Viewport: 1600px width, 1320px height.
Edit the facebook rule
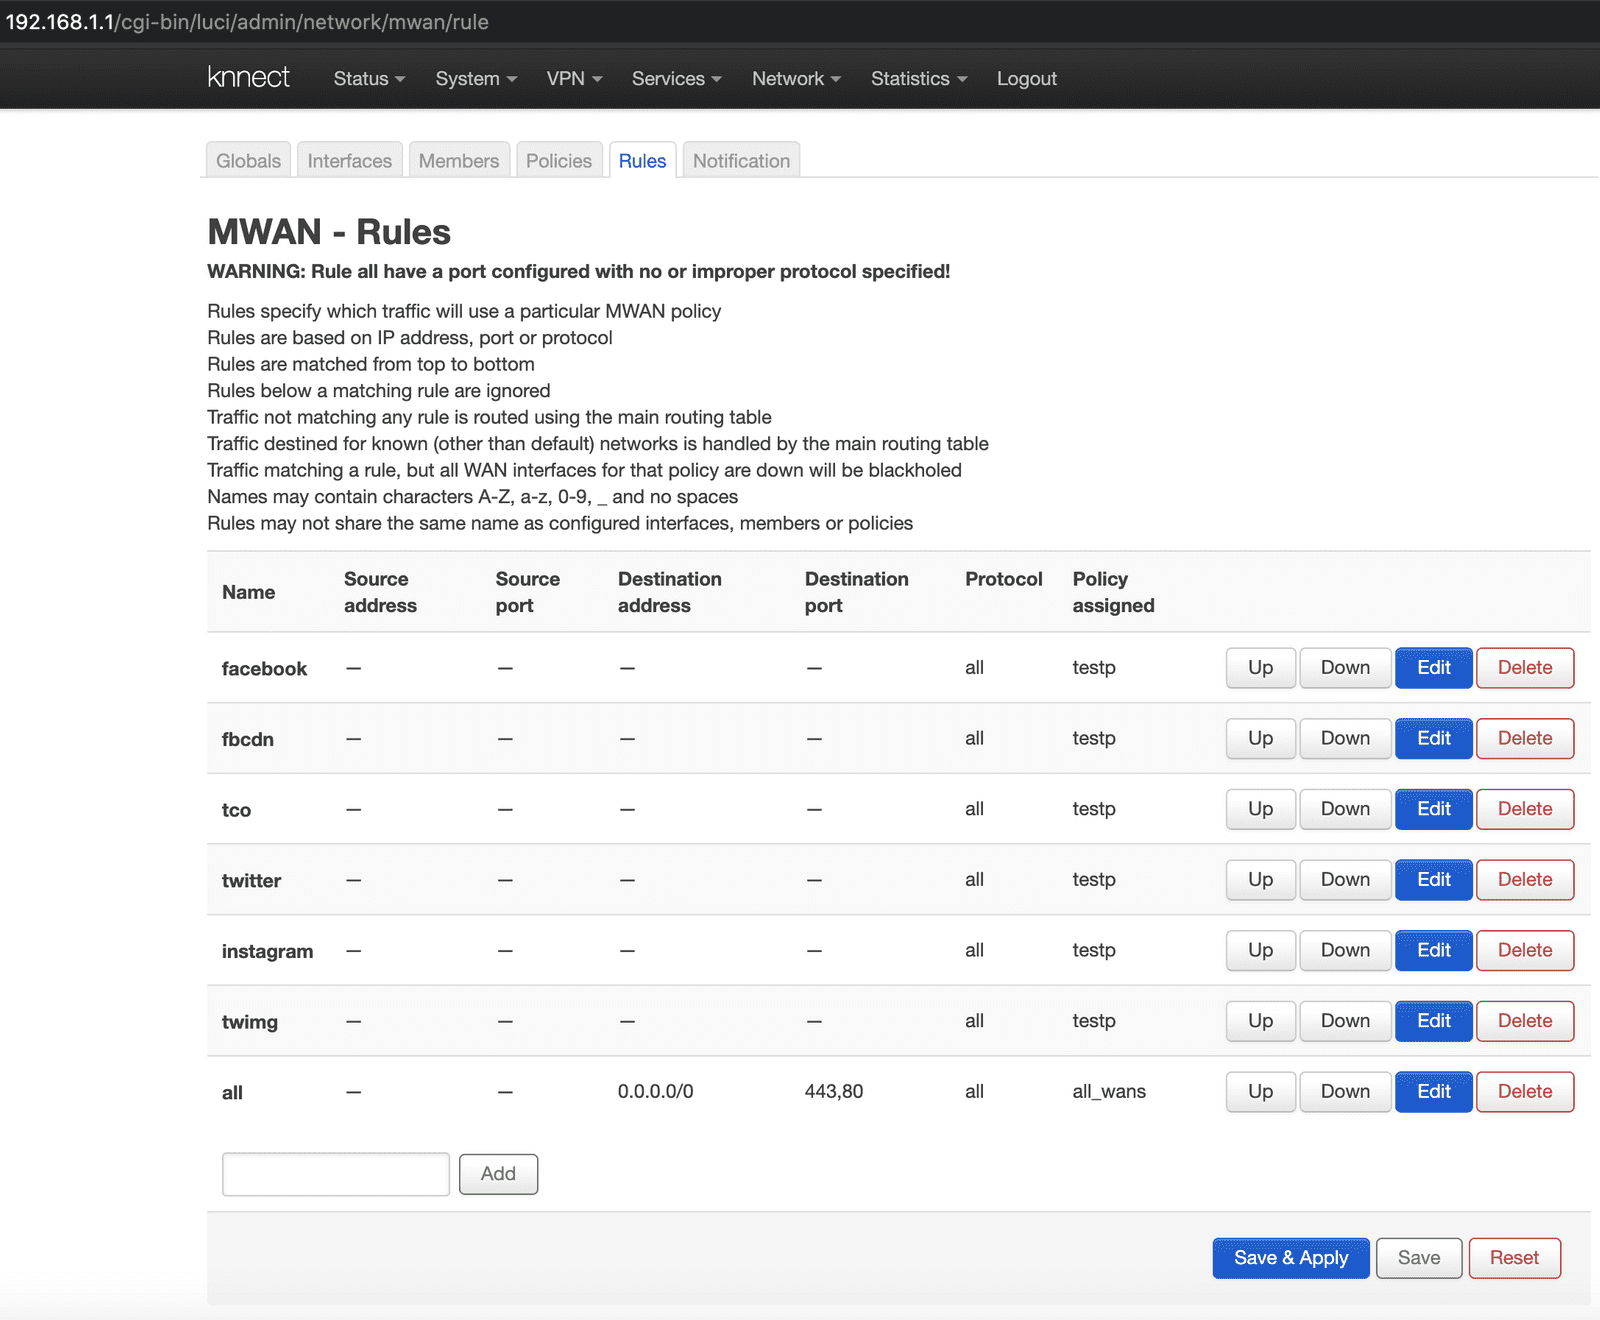(1433, 667)
